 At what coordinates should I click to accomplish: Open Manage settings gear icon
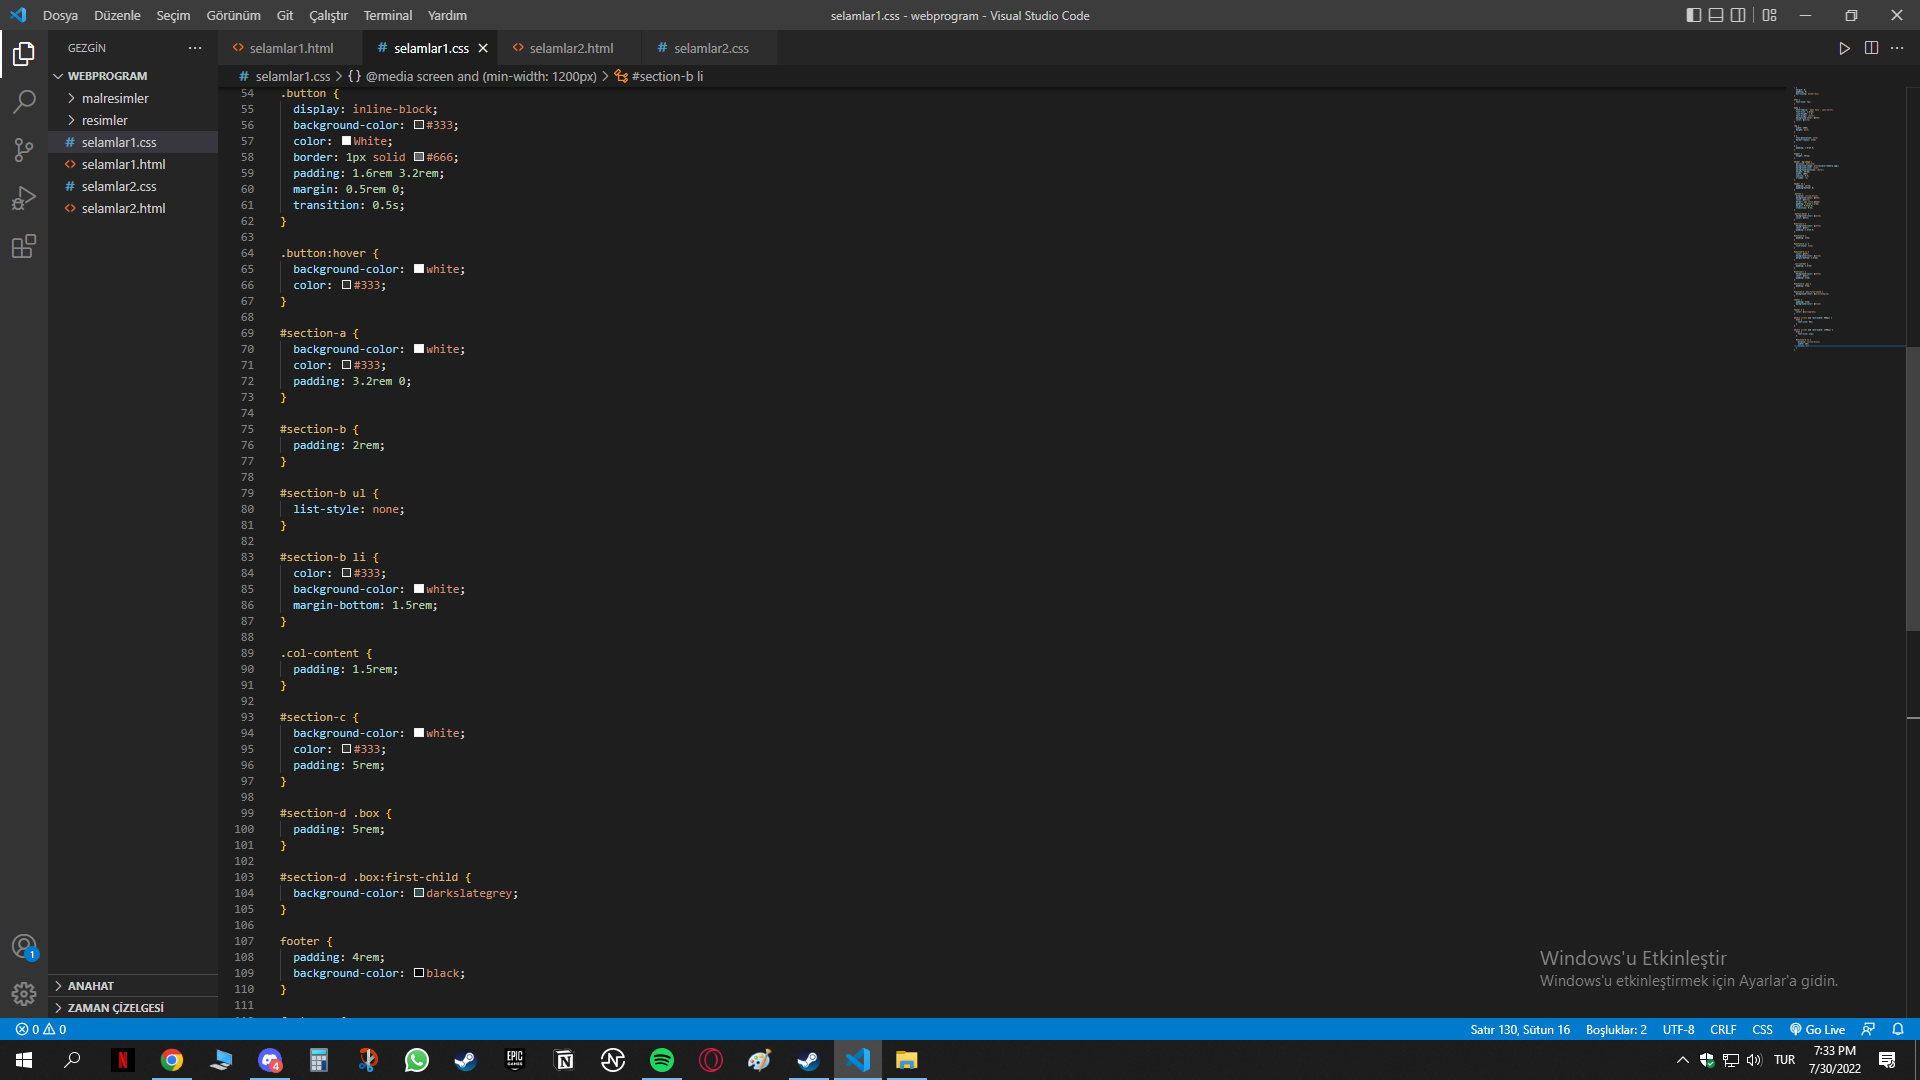click(x=24, y=994)
